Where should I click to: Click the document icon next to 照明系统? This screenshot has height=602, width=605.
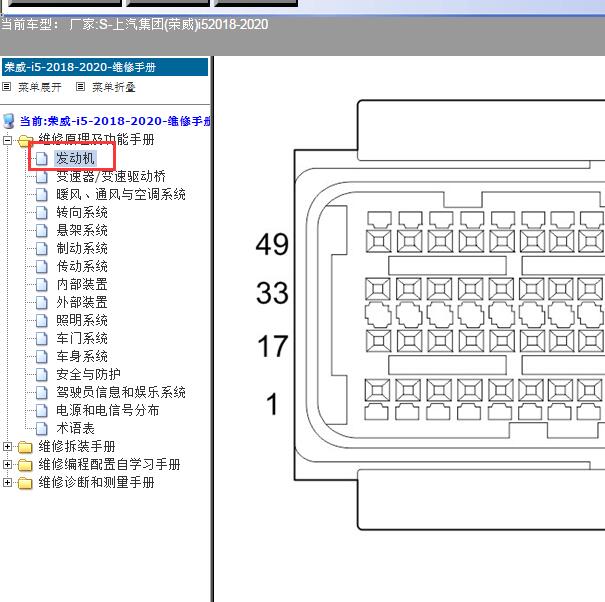pyautogui.click(x=42, y=320)
